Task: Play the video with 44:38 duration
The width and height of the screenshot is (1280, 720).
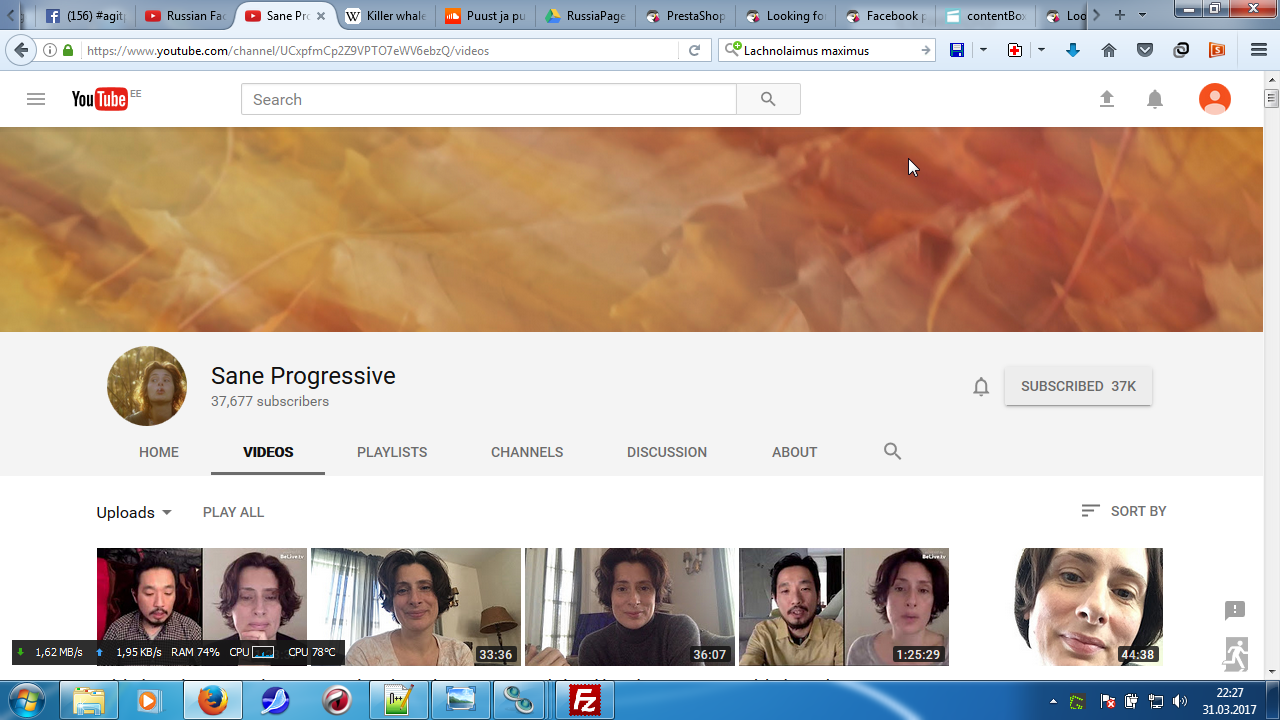Action: click(1058, 607)
